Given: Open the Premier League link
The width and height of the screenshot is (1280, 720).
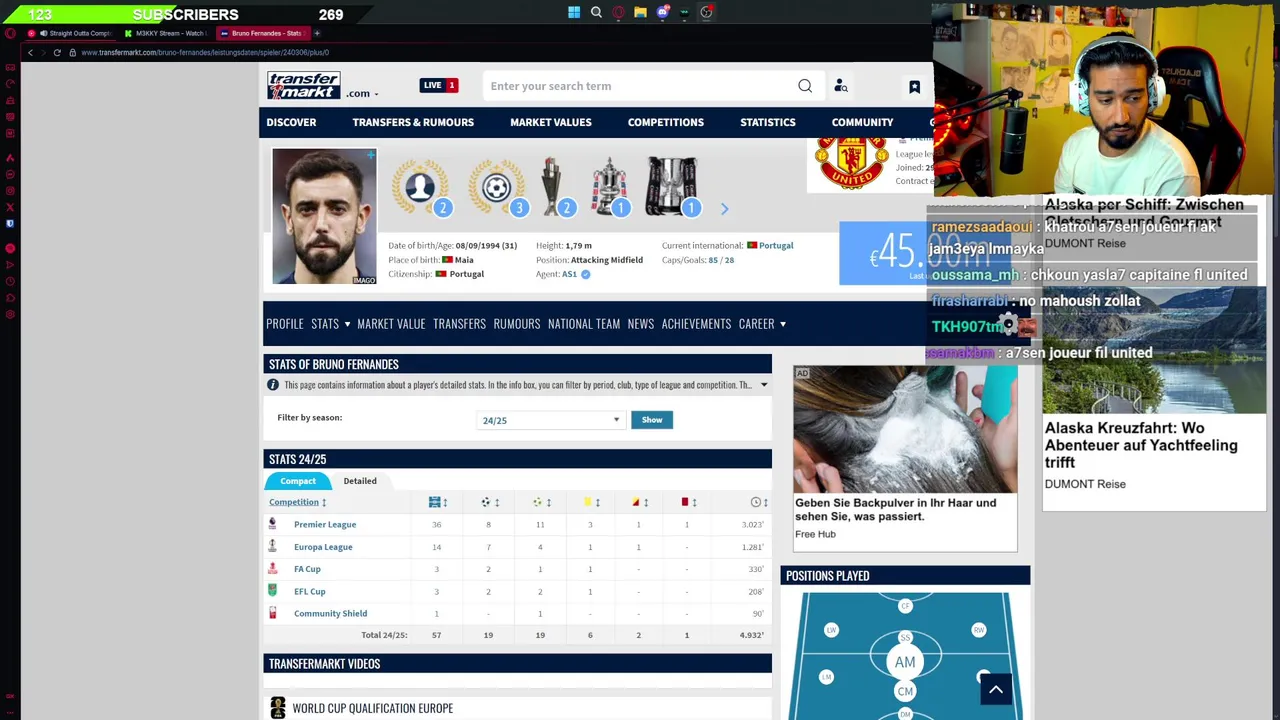Looking at the screenshot, I should point(325,524).
